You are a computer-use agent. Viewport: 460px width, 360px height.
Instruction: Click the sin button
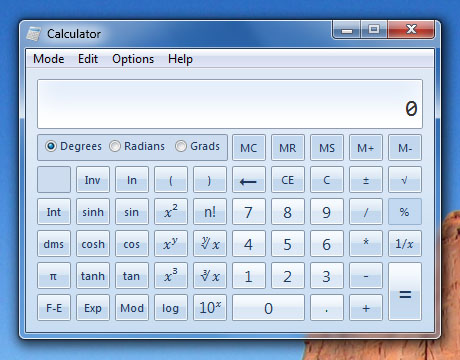[132, 212]
